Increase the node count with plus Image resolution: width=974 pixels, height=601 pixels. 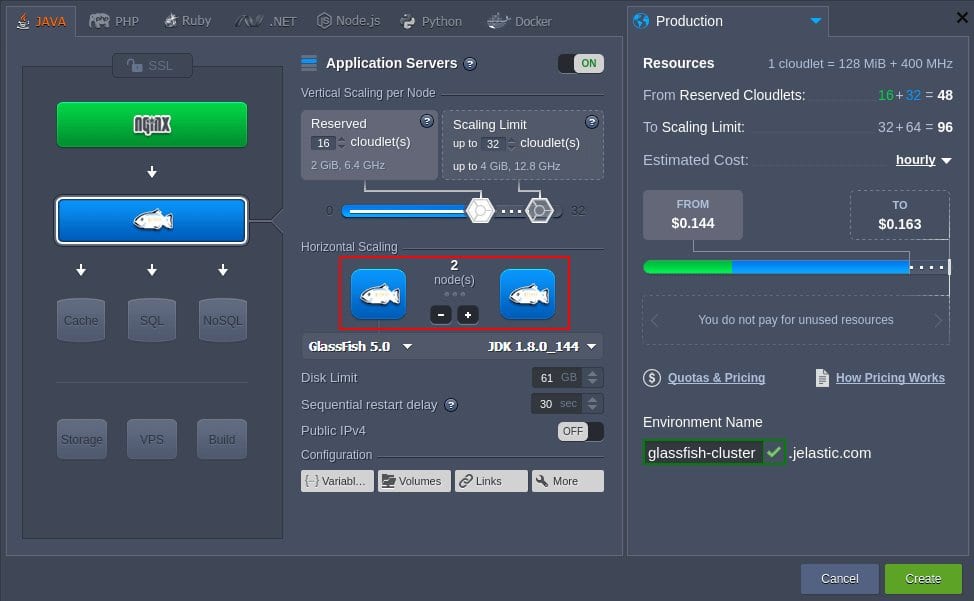click(x=468, y=315)
